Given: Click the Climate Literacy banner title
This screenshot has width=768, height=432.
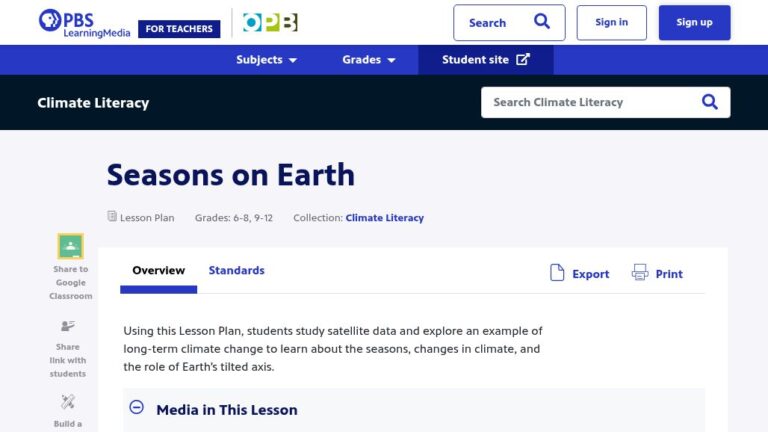Looking at the screenshot, I should 93,103.
